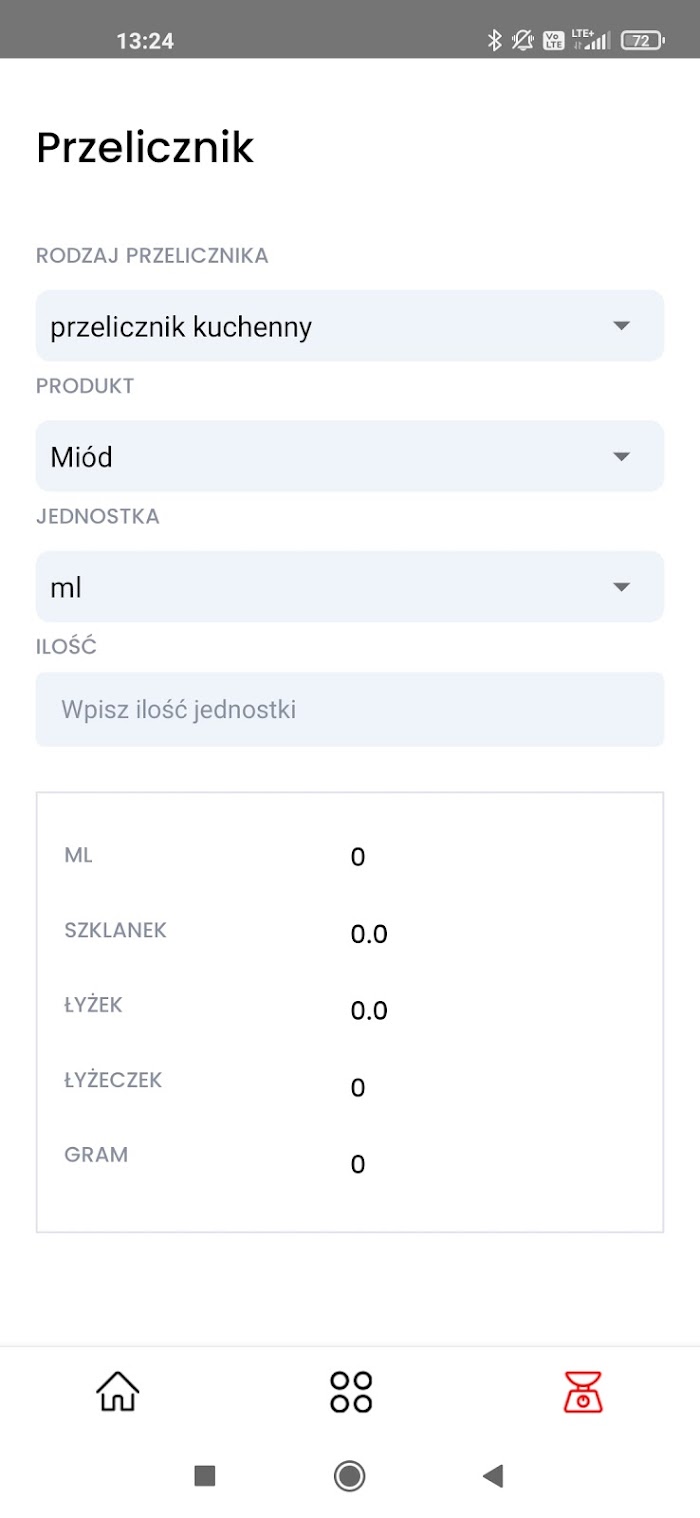Screen dimensions: 700x1518
Task: Expand the przelicznik kuchenny dropdown
Action: click(x=350, y=326)
